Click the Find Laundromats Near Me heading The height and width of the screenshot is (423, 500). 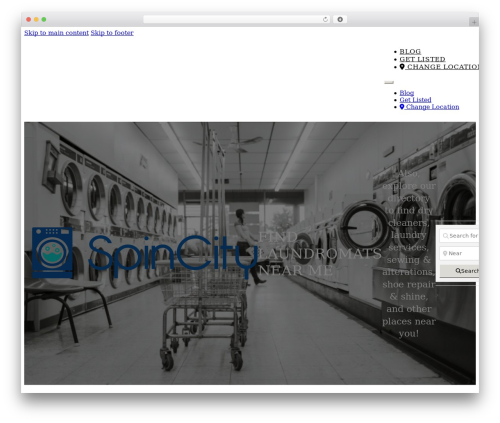[319, 254]
